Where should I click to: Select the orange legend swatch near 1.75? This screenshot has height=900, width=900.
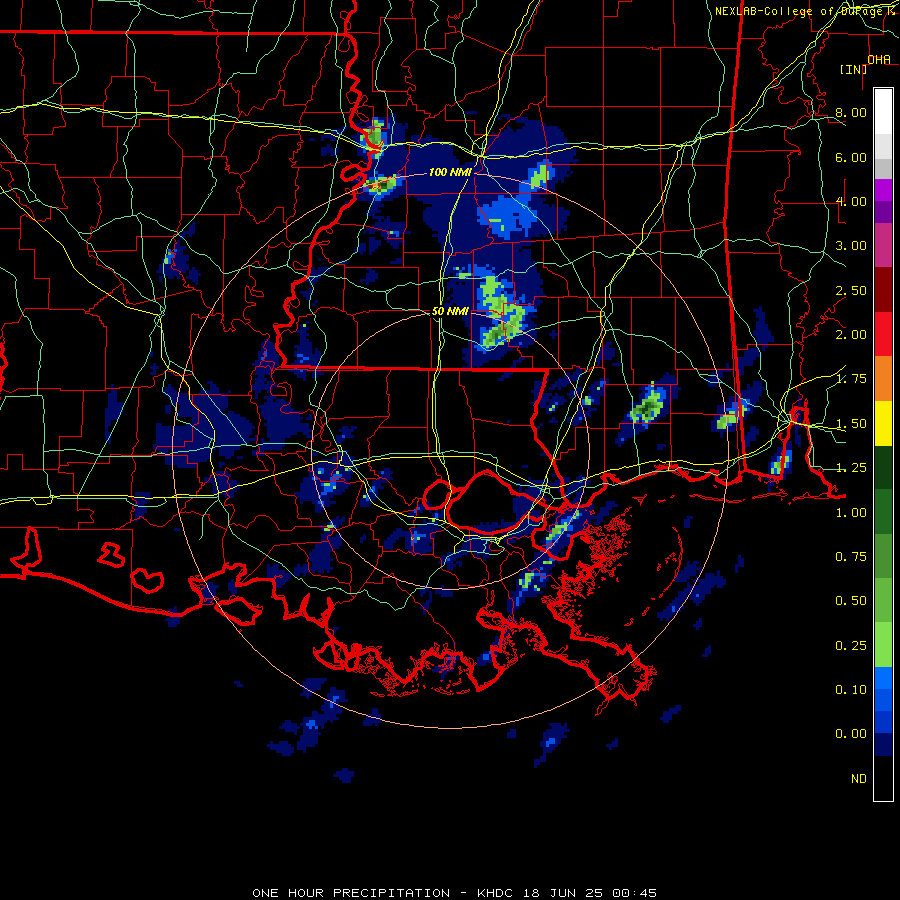[x=883, y=378]
